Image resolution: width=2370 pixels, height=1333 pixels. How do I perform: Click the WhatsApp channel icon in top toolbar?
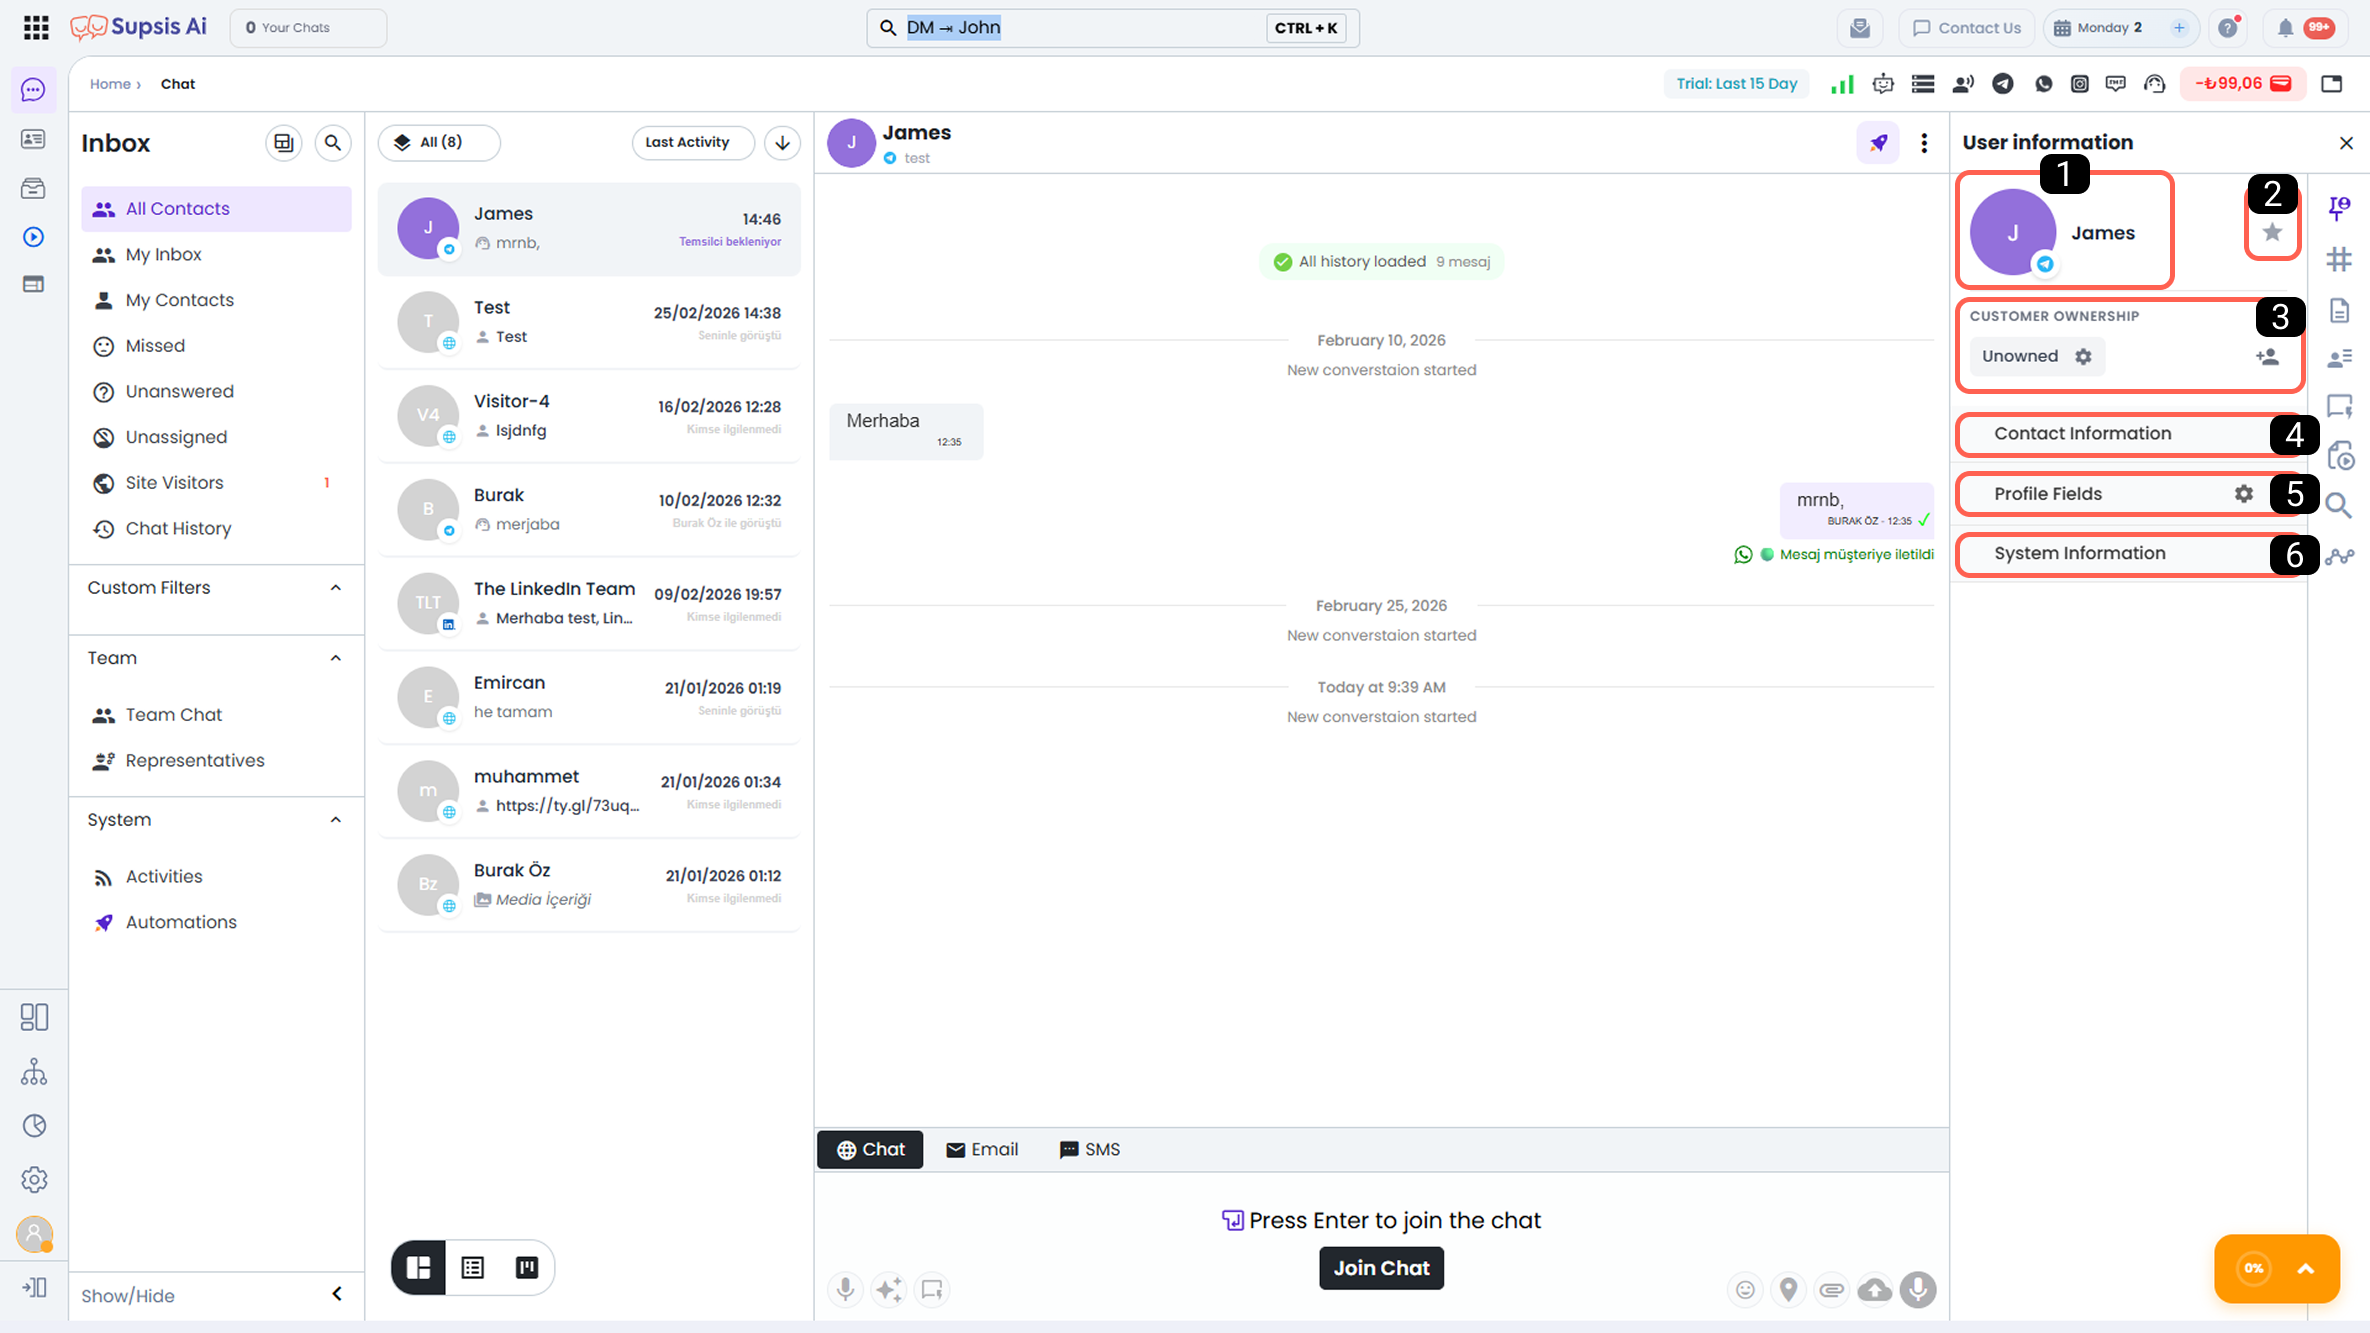pos(2044,84)
